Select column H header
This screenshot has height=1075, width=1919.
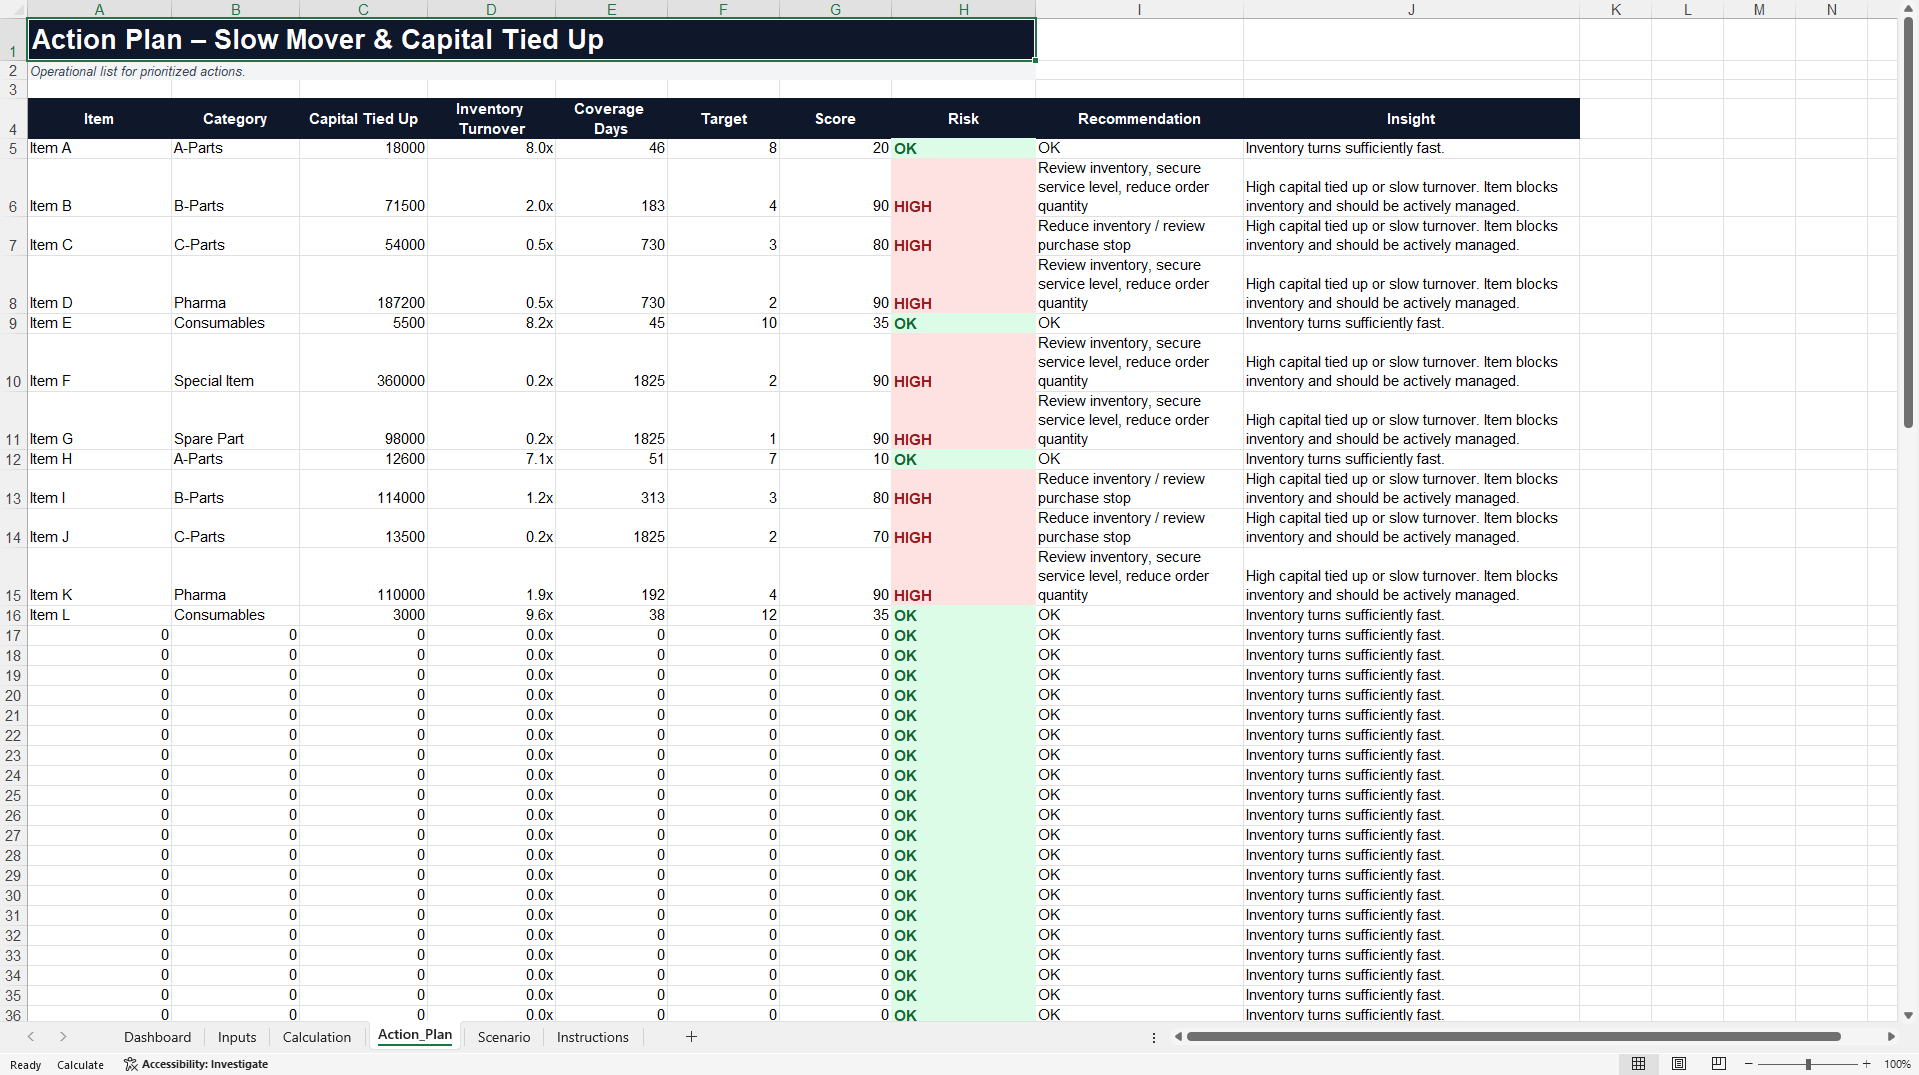(x=963, y=9)
